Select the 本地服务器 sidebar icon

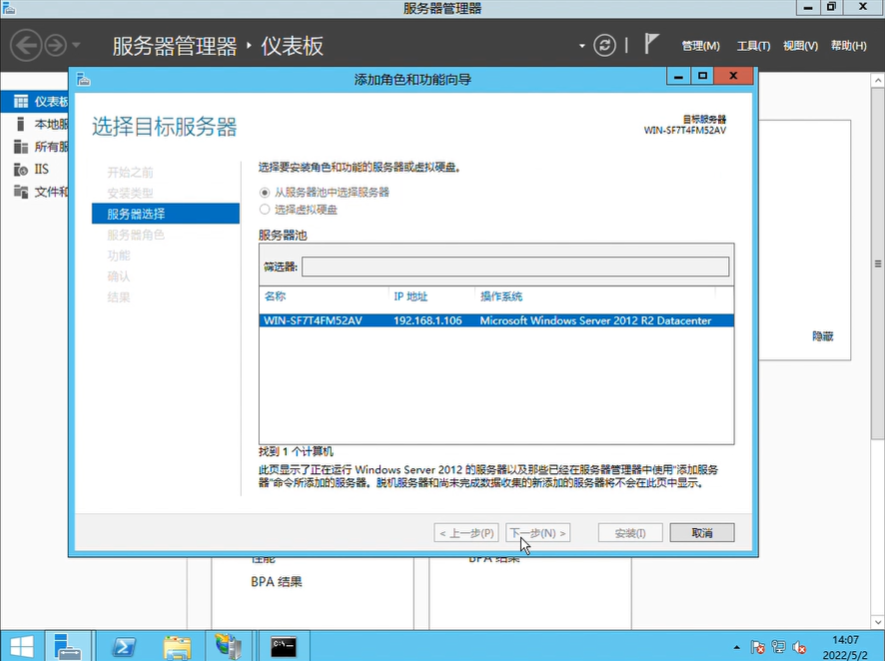click(20, 124)
